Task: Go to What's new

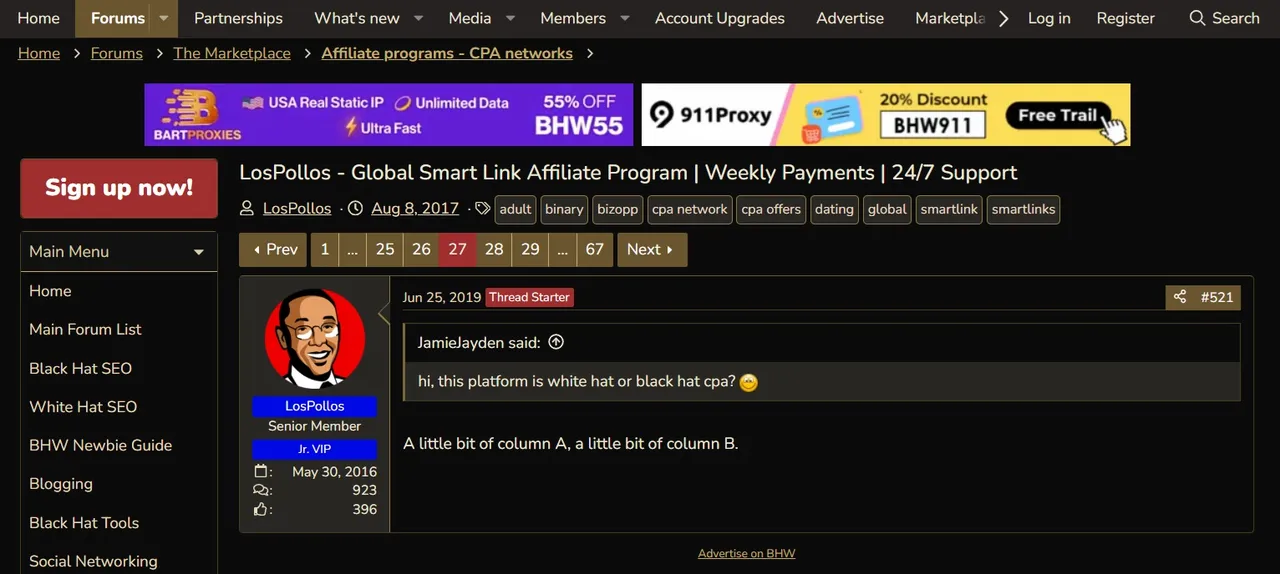Action: coord(357,18)
